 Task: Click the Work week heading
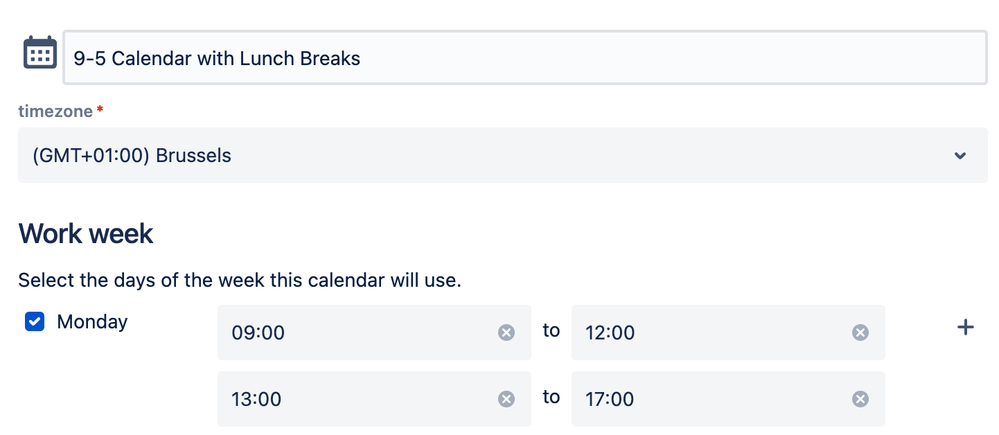(85, 234)
